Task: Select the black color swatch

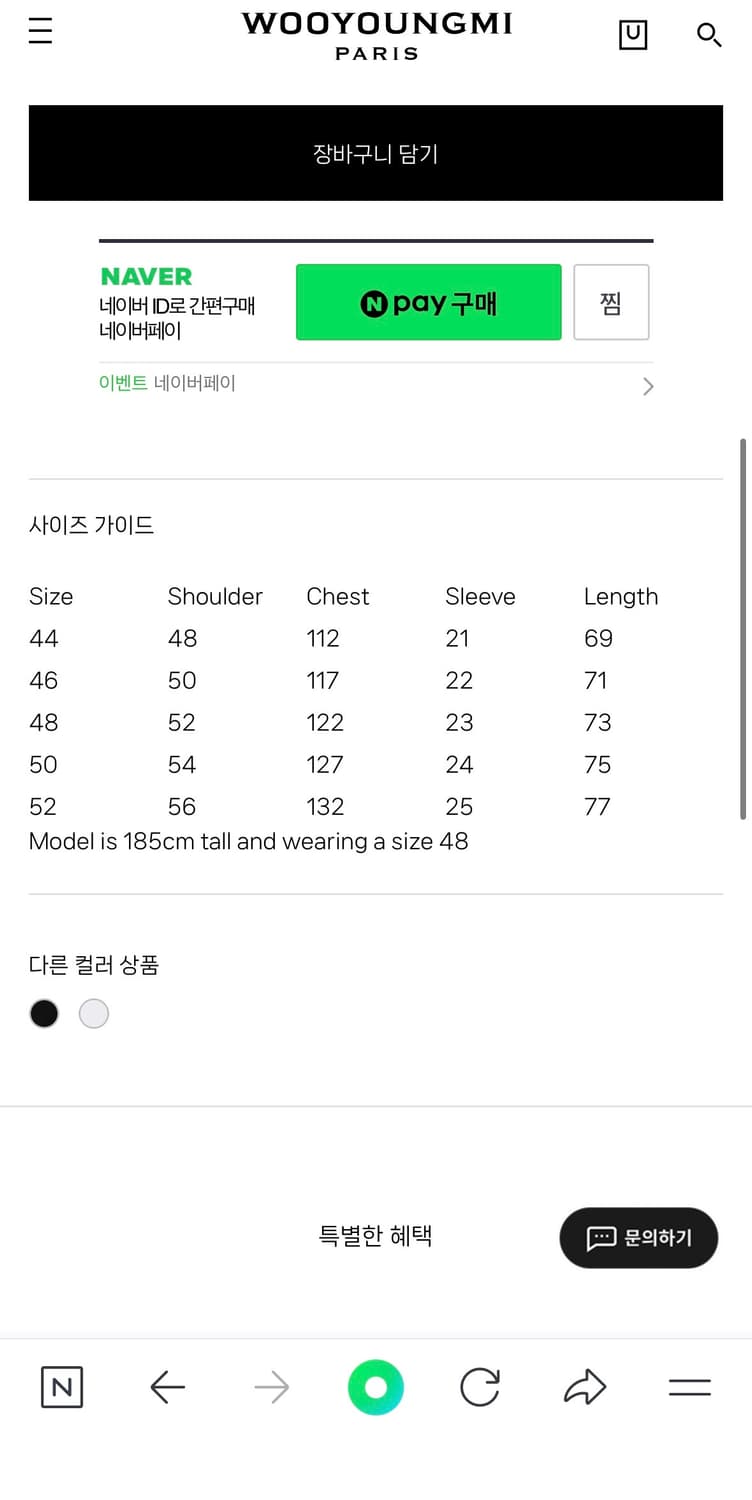Action: pyautogui.click(x=44, y=1013)
